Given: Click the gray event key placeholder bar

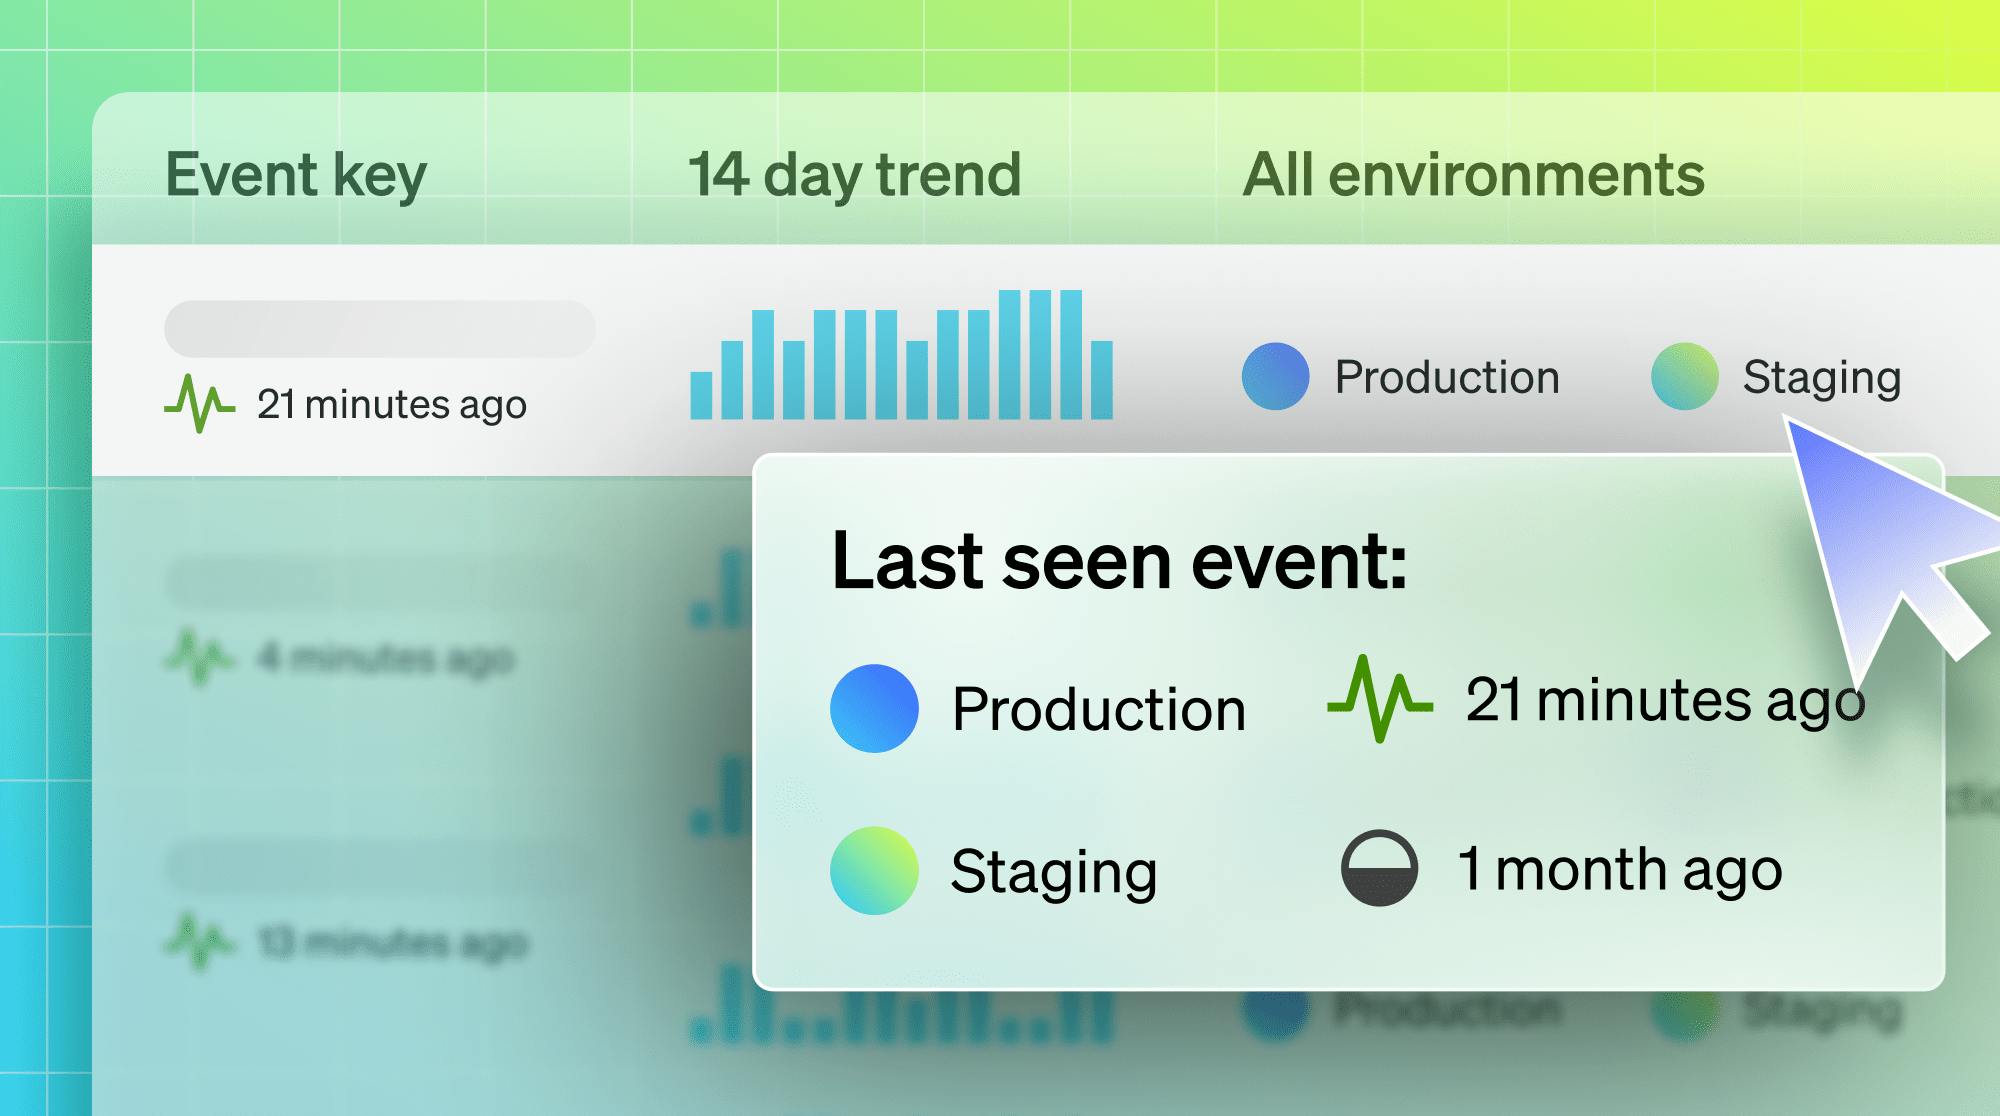Looking at the screenshot, I should click(x=379, y=328).
